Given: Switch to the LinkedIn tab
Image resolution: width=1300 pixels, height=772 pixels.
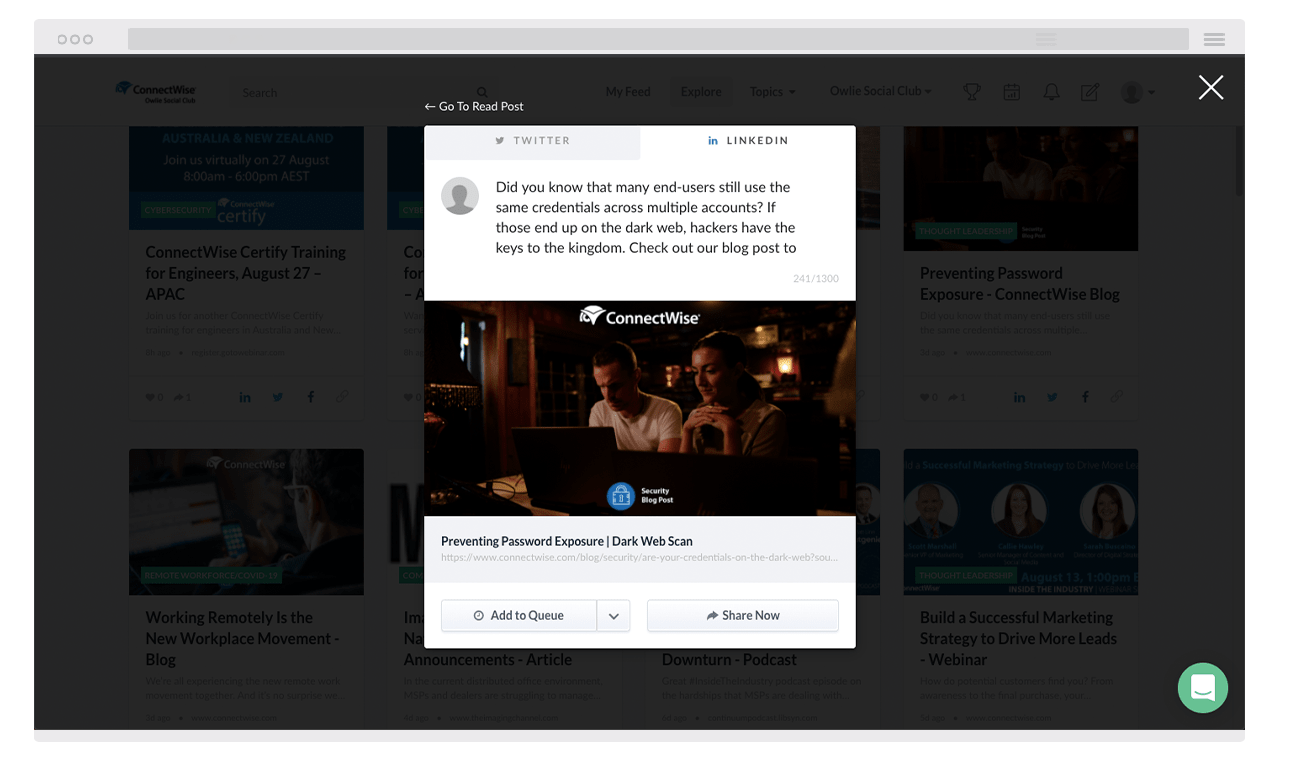Looking at the screenshot, I should [748, 141].
